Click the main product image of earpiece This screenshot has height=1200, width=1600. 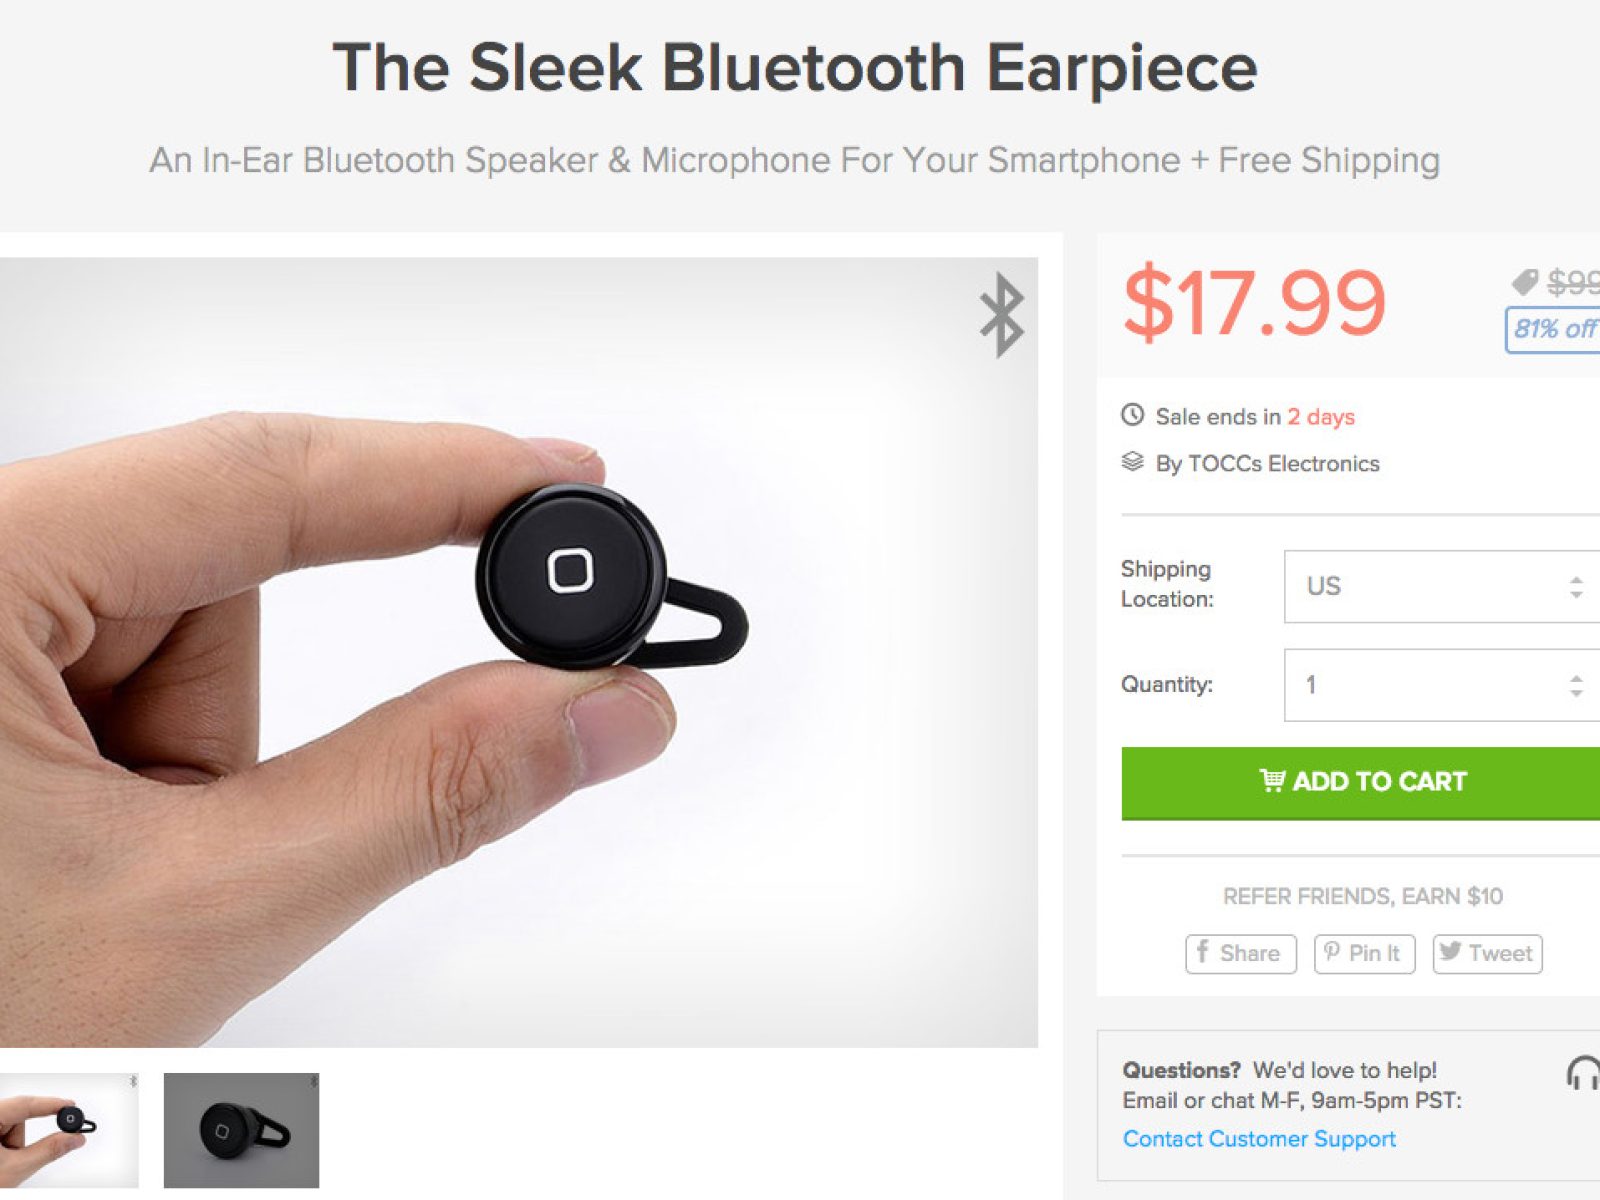click(x=519, y=652)
